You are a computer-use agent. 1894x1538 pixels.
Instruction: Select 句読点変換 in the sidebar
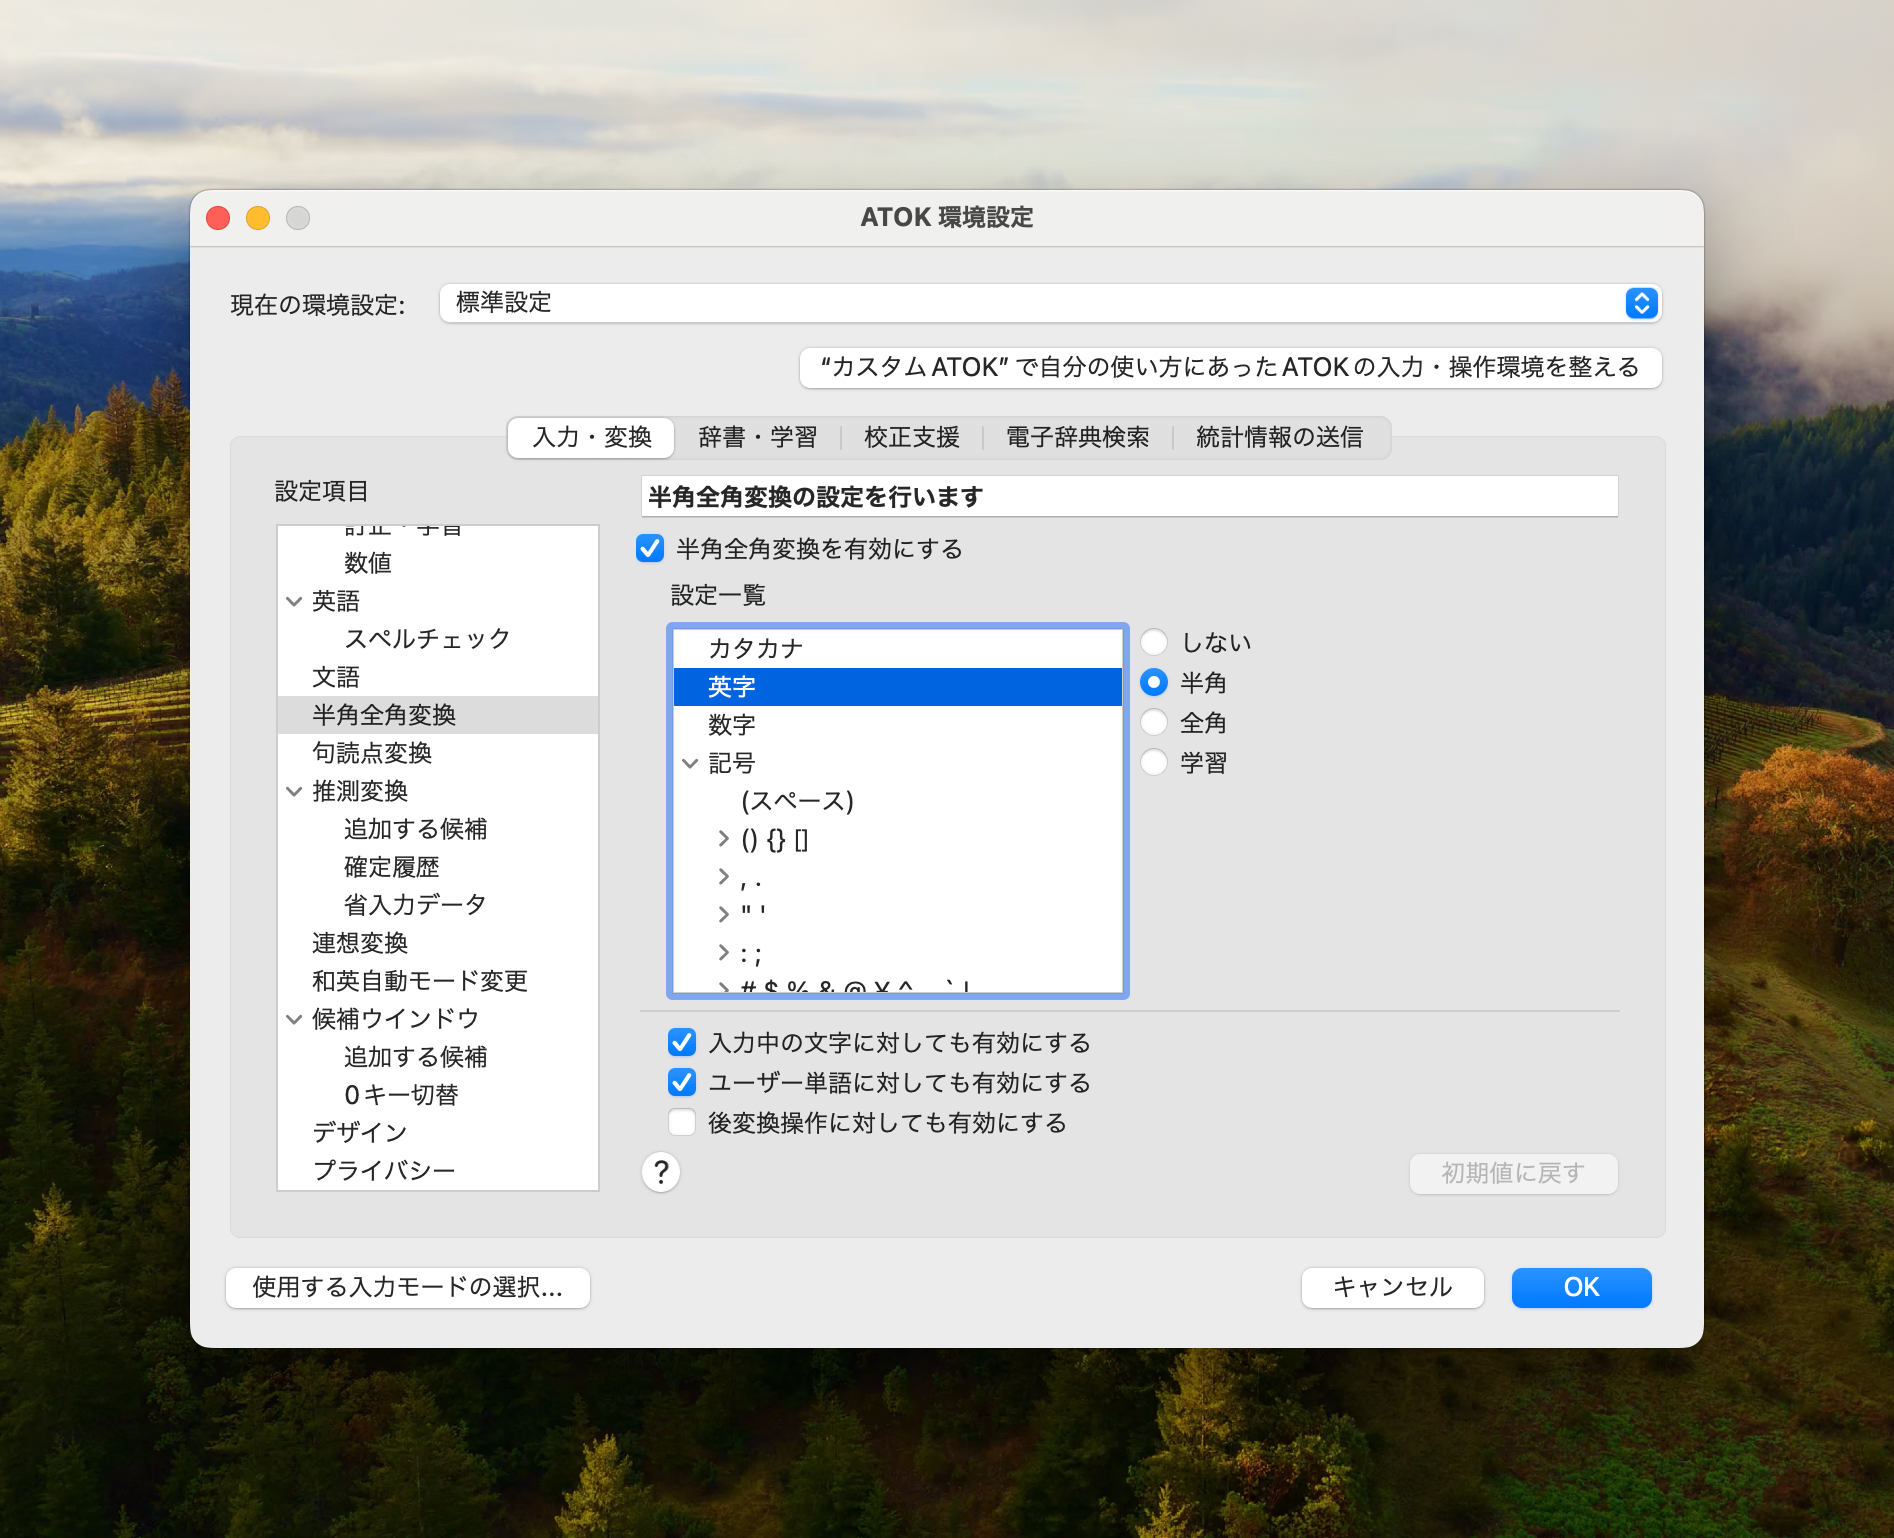438,753
